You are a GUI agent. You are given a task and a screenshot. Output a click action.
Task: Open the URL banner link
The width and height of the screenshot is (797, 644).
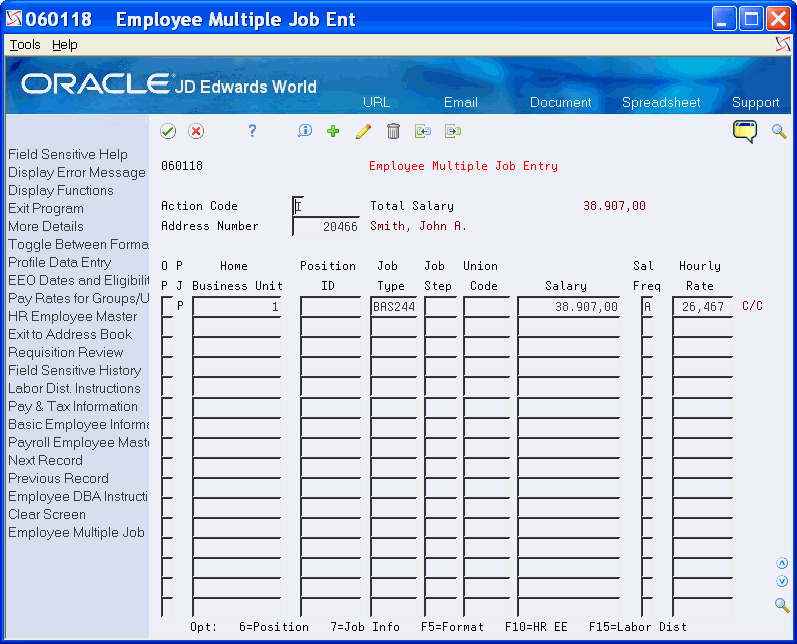coord(376,102)
